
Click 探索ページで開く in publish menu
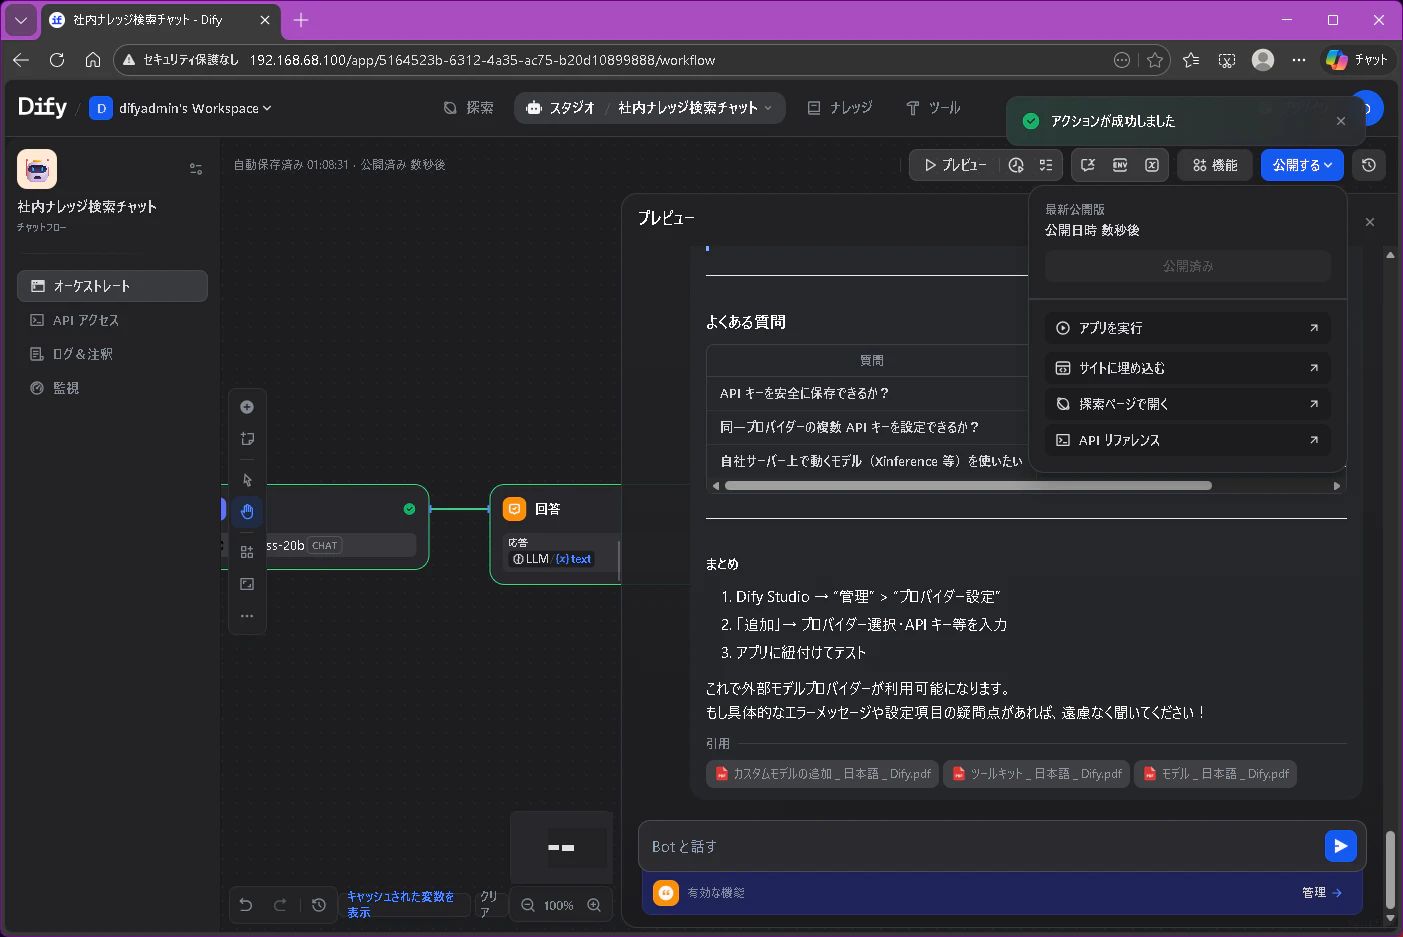1188,404
